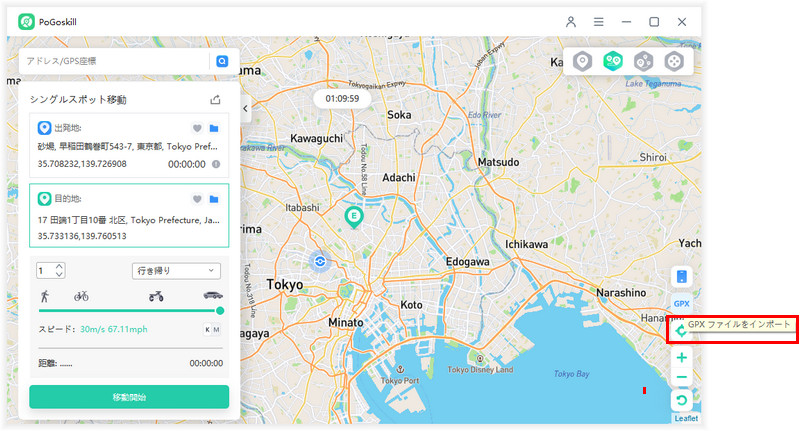Click the blue current location marker
Screen dimensions: 800x431
pyautogui.click(x=320, y=262)
